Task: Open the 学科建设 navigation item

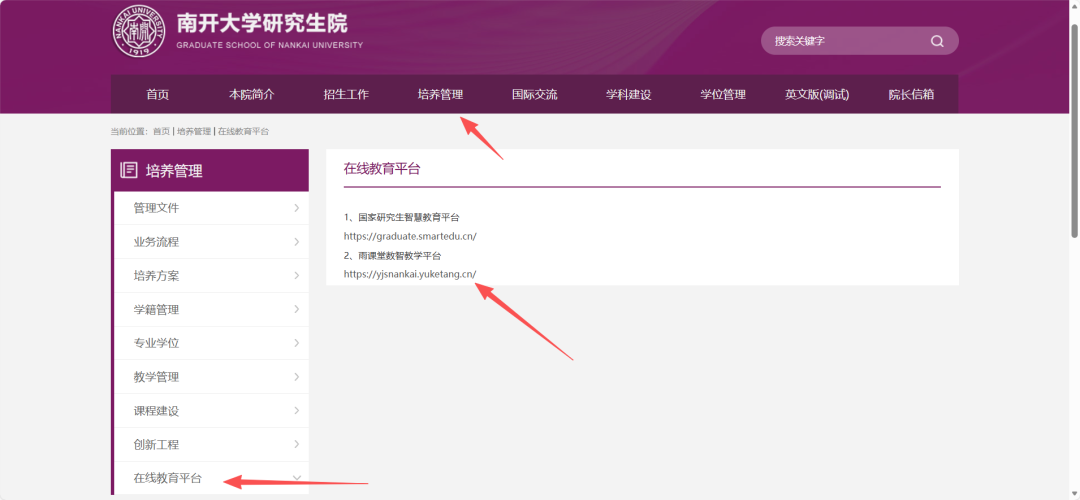Action: pos(628,94)
